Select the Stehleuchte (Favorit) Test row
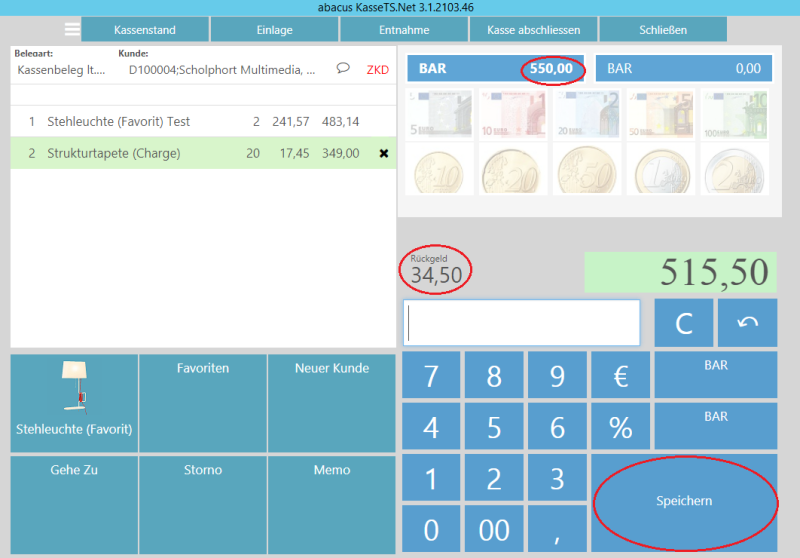The width and height of the screenshot is (800, 558). click(x=190, y=121)
